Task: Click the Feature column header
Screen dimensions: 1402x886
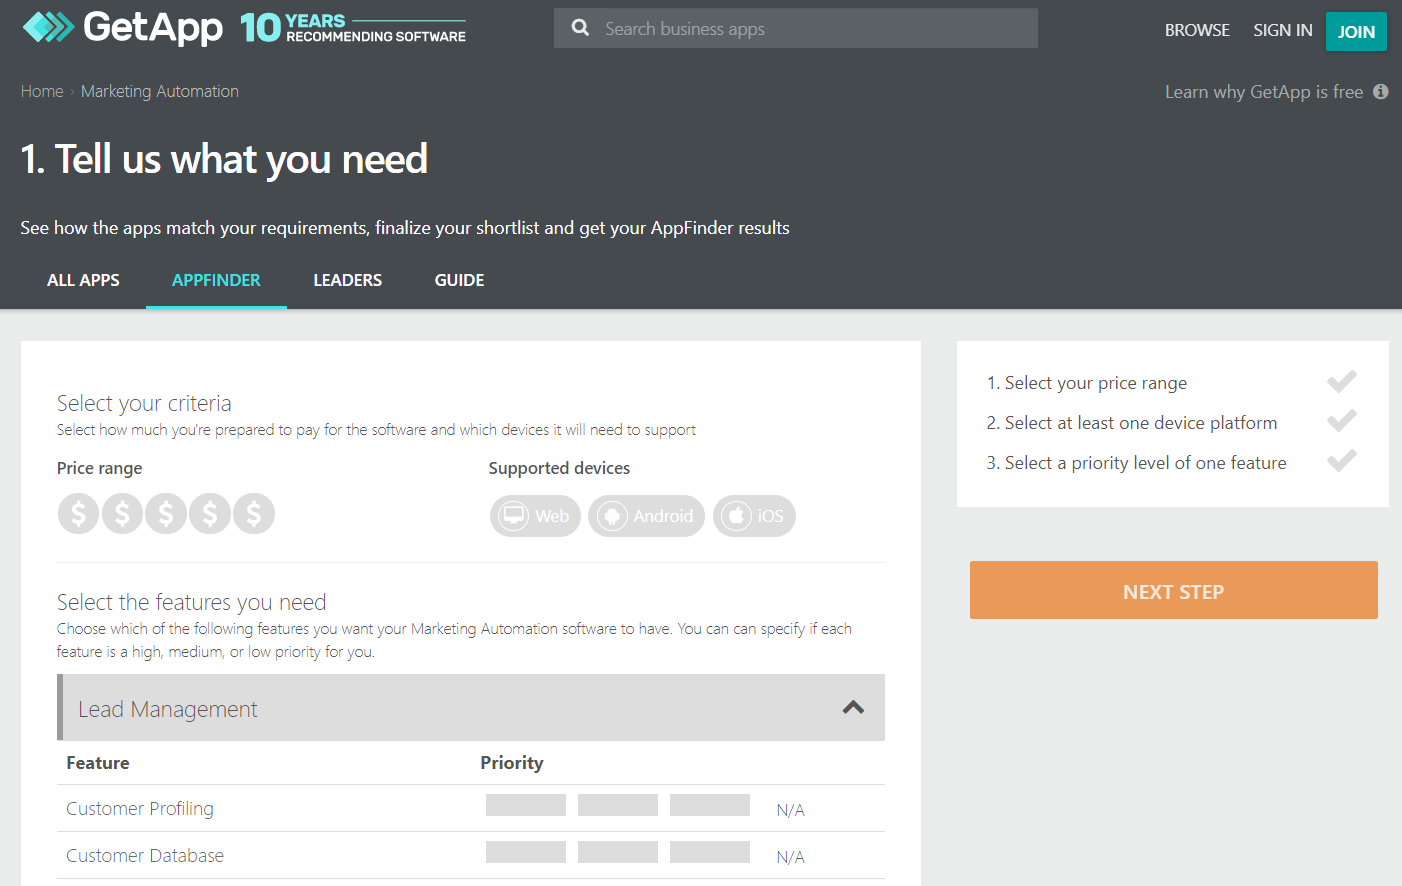Action: coord(98,763)
